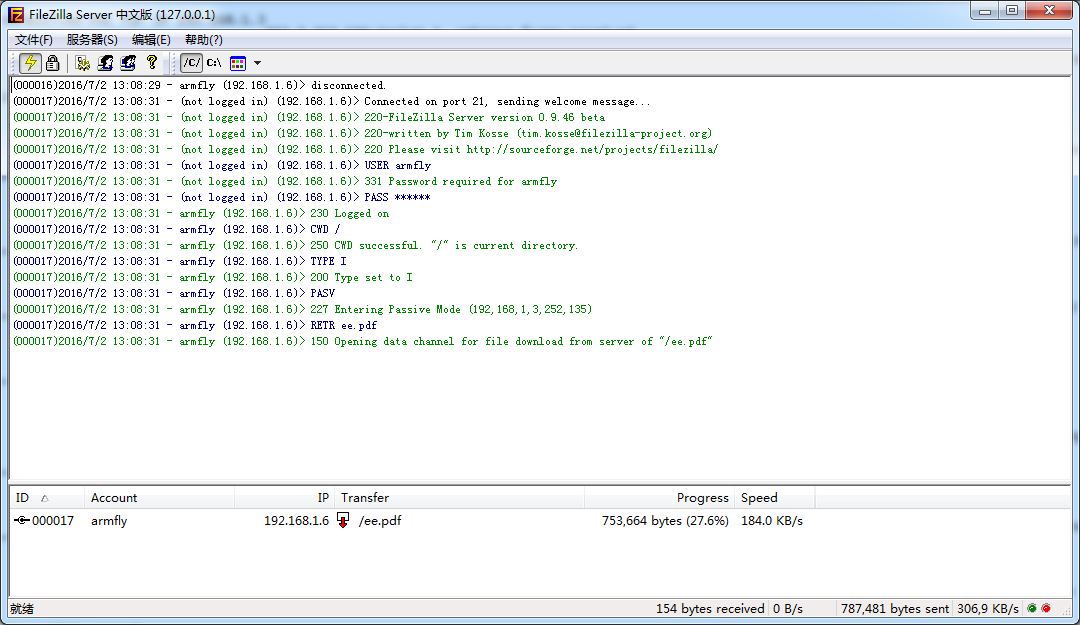Click the armfly account cell
Viewport: 1080px width, 625px height.
tap(109, 521)
